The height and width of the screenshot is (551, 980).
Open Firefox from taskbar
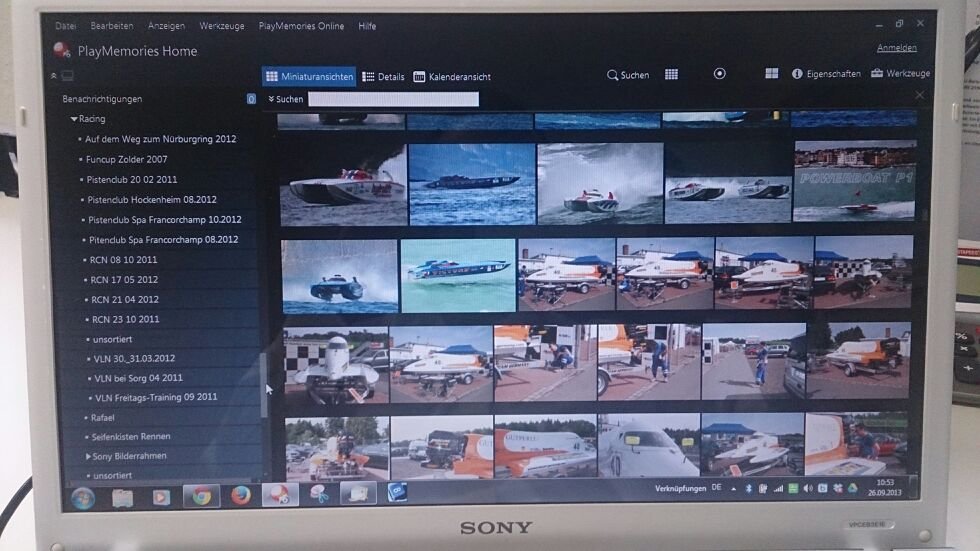point(241,495)
